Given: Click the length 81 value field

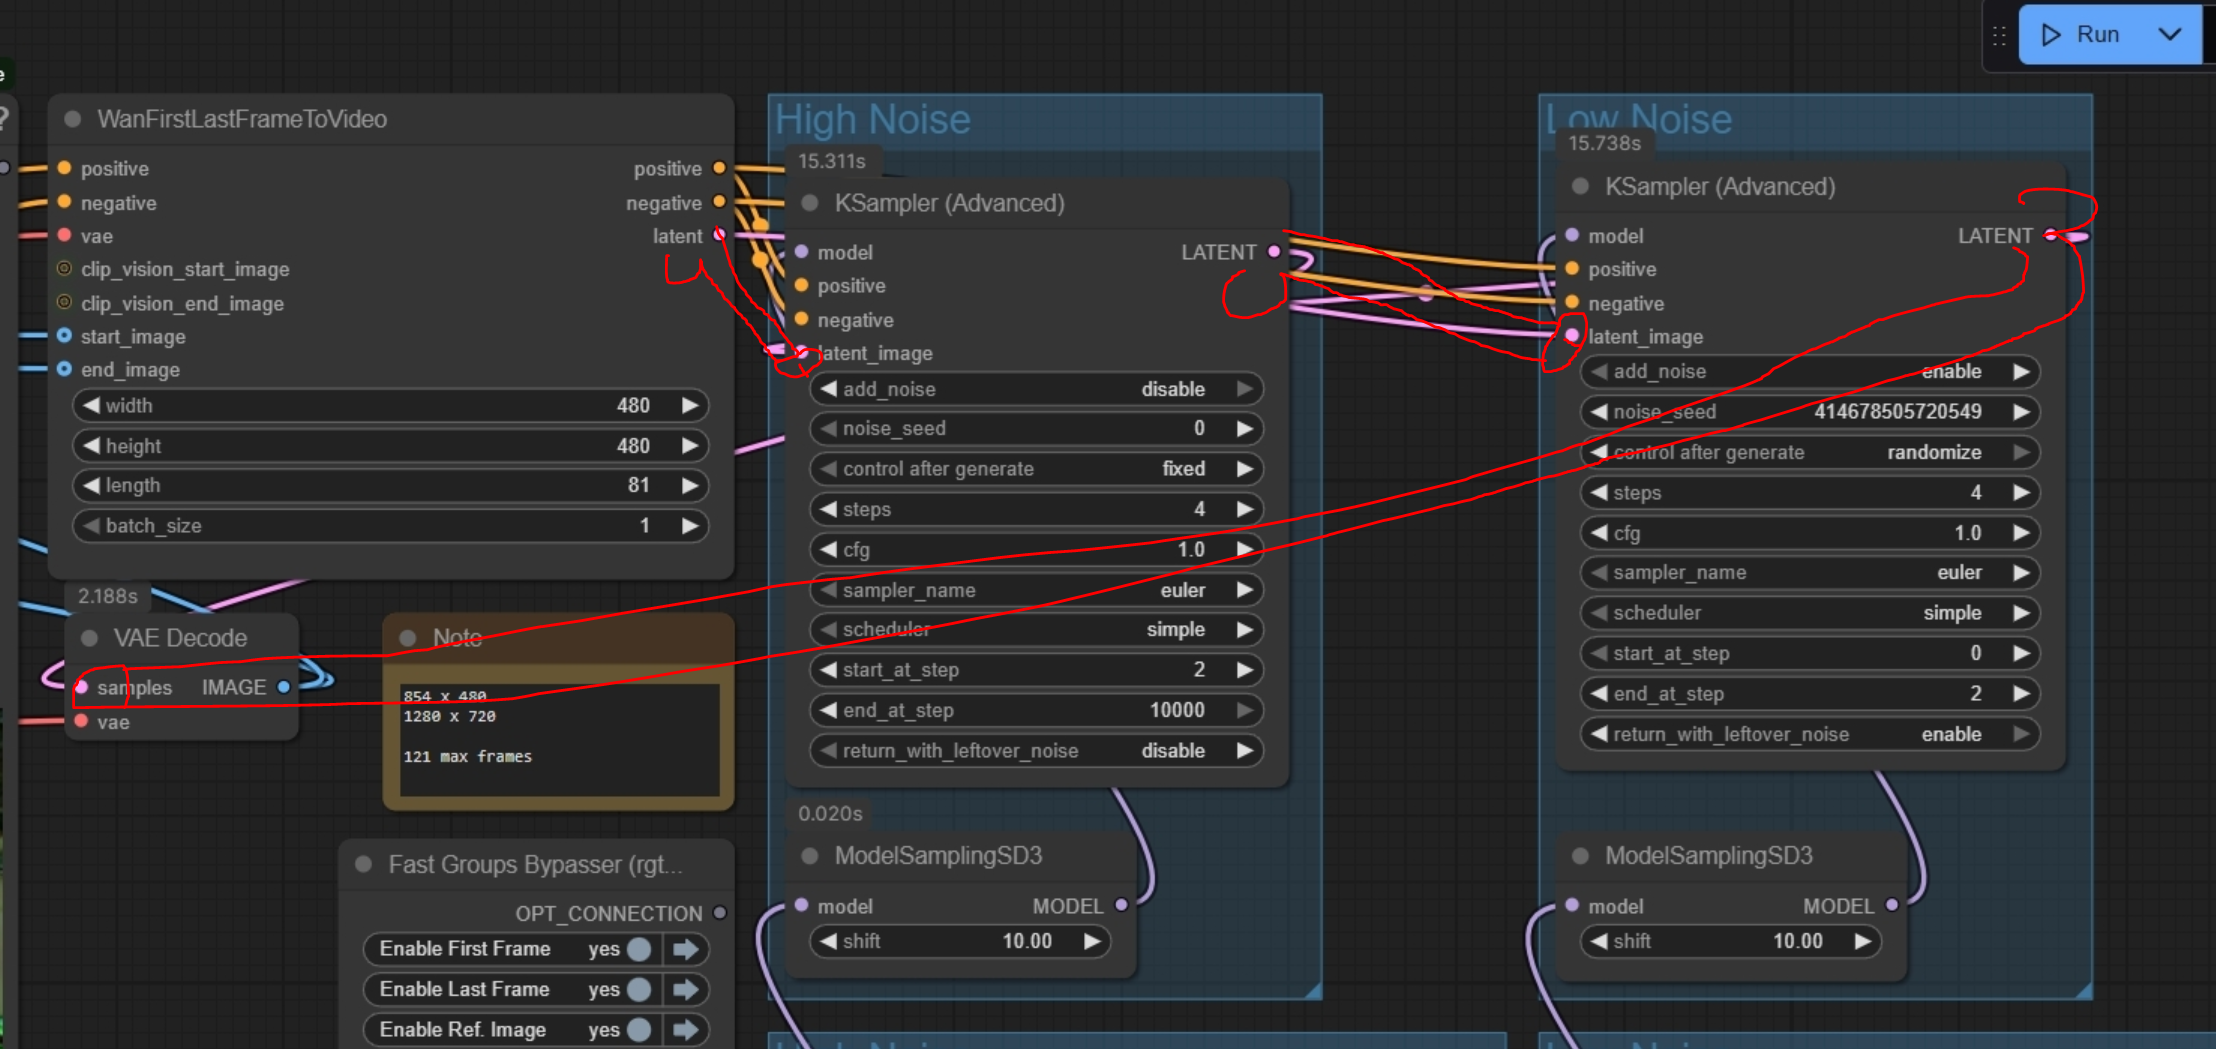Looking at the screenshot, I should (390, 485).
